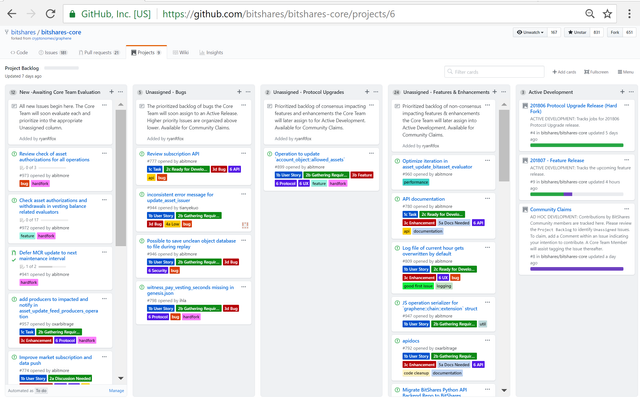Open card options for Optimize iteration card
The height and width of the screenshot is (400, 640).
pos(487,160)
